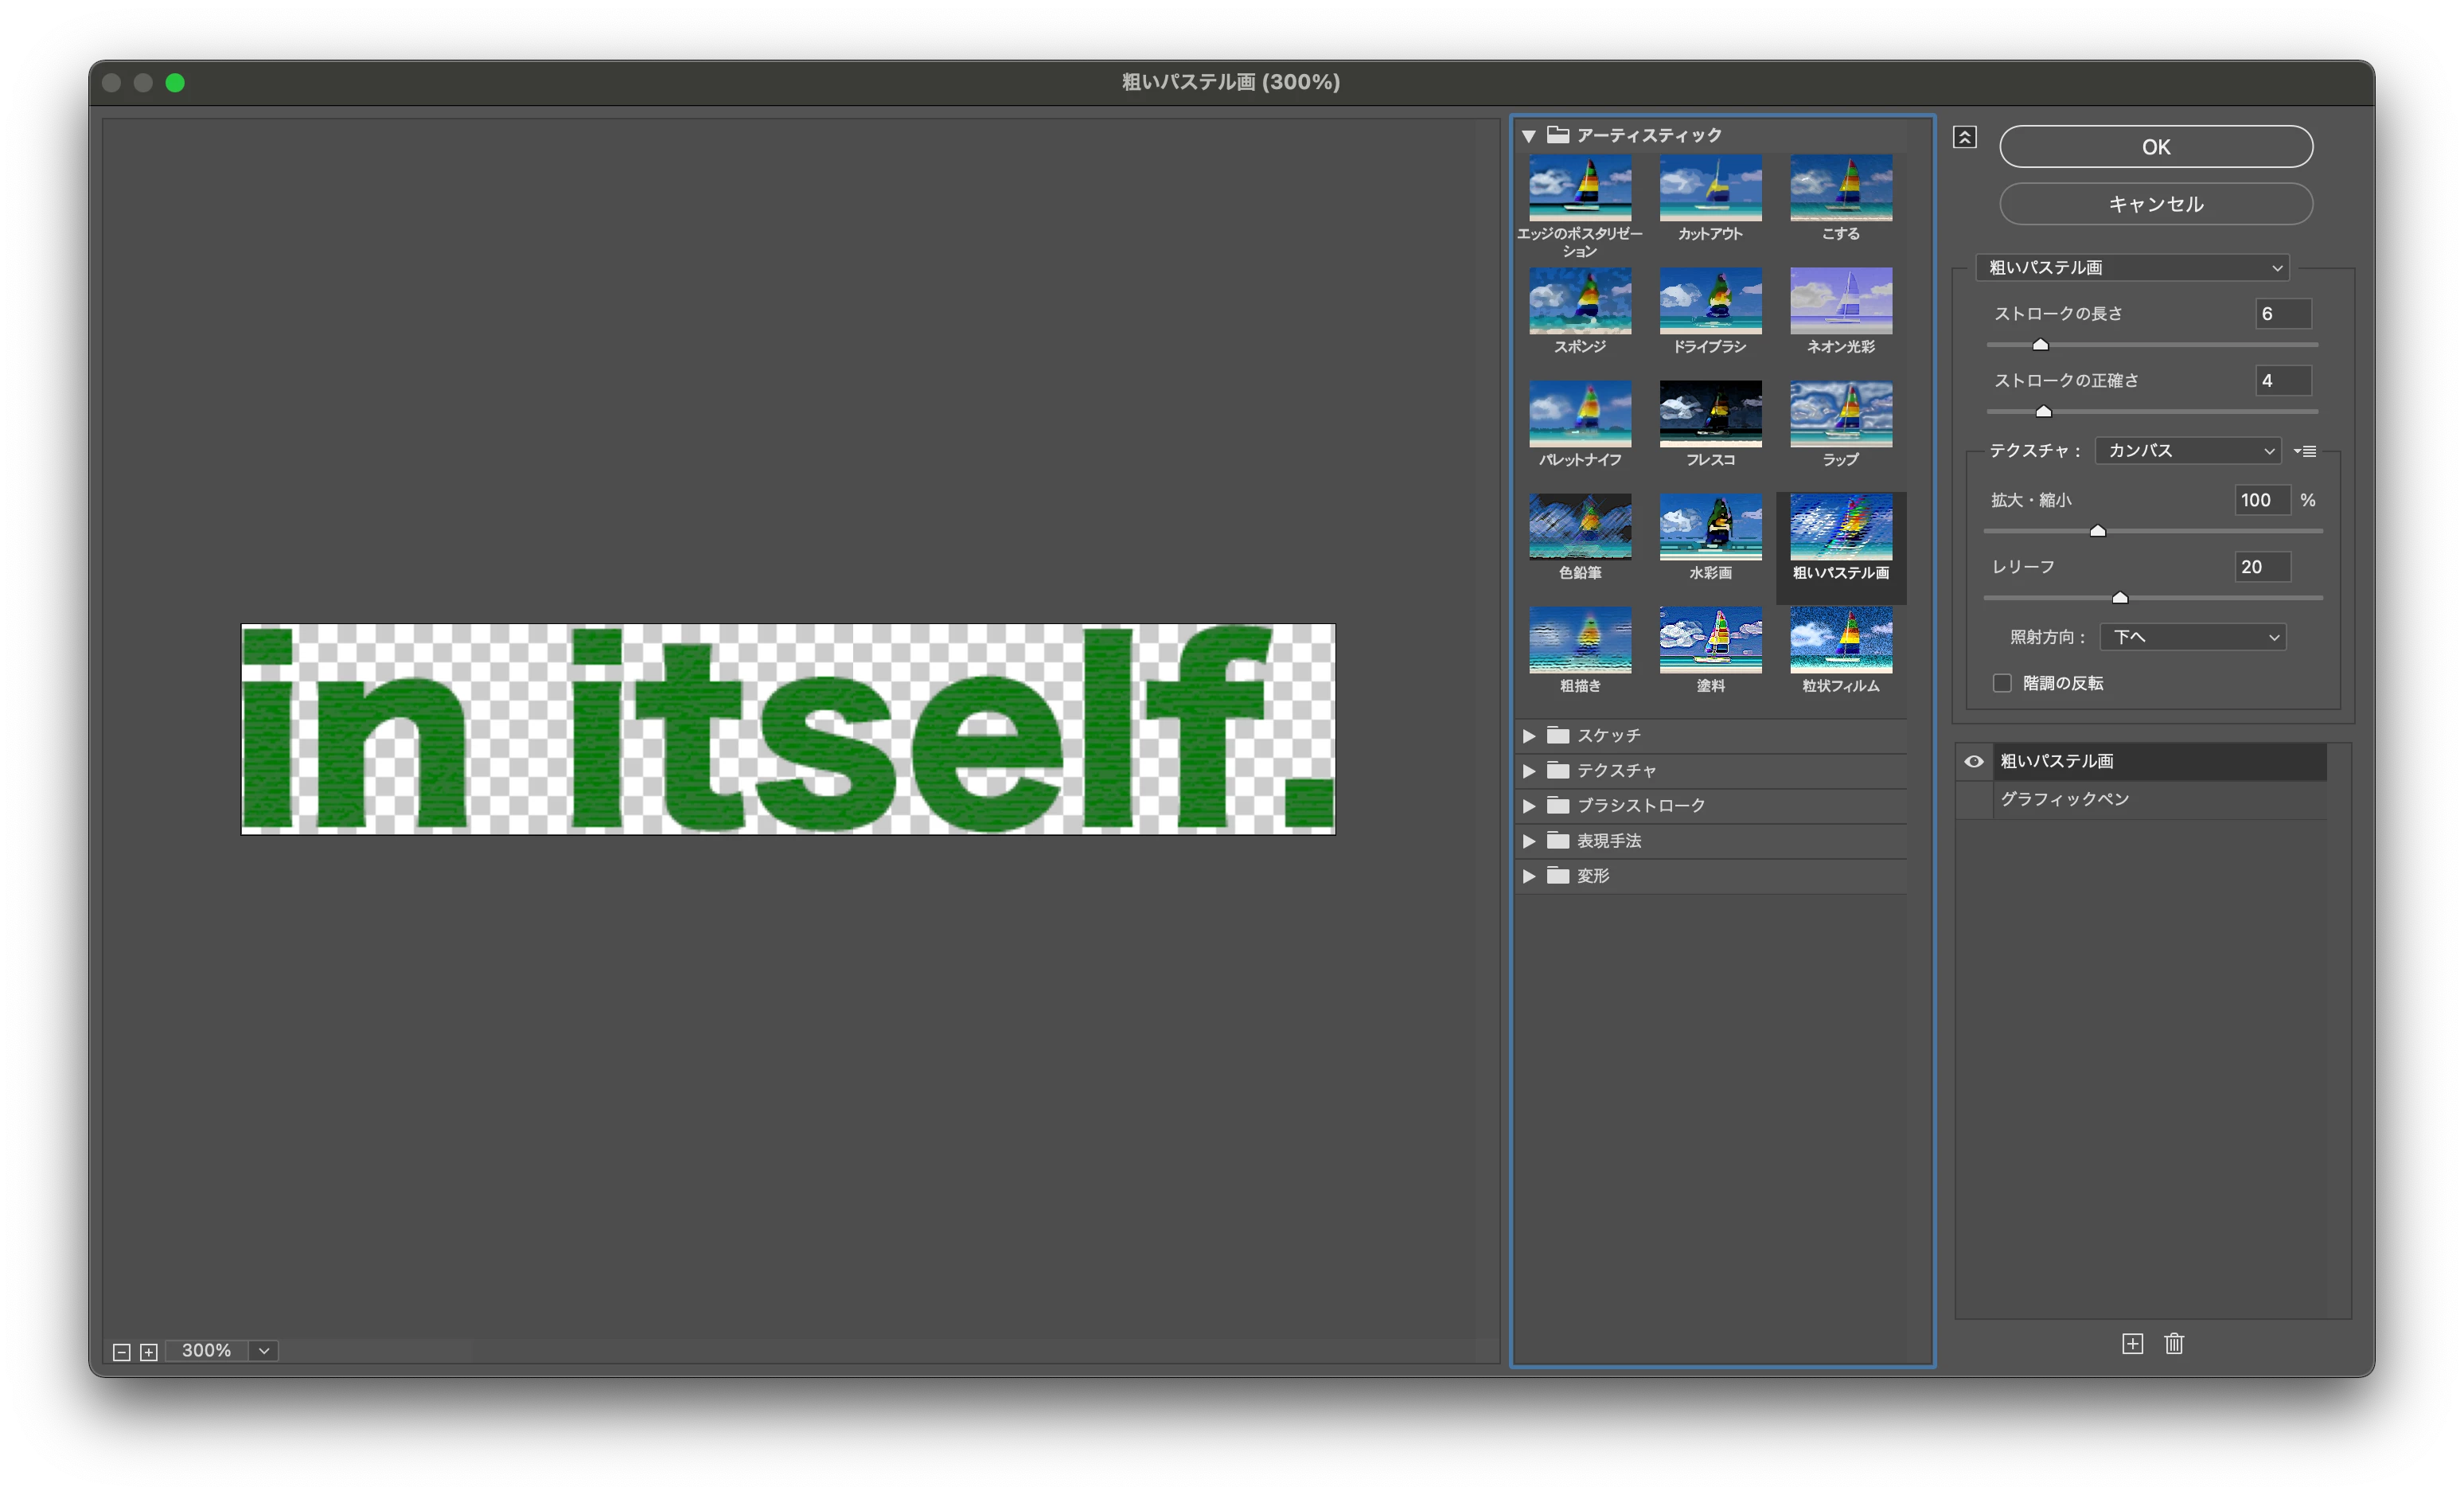
Task: Pick the フレスコ filter thumbnail
Action: pyautogui.click(x=1710, y=414)
